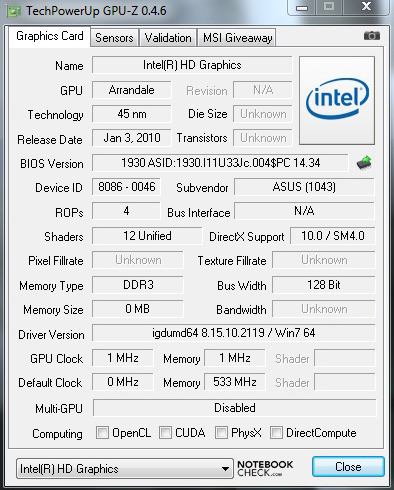
Task: Click the BIOS Version field
Action: pyautogui.click(x=220, y=163)
